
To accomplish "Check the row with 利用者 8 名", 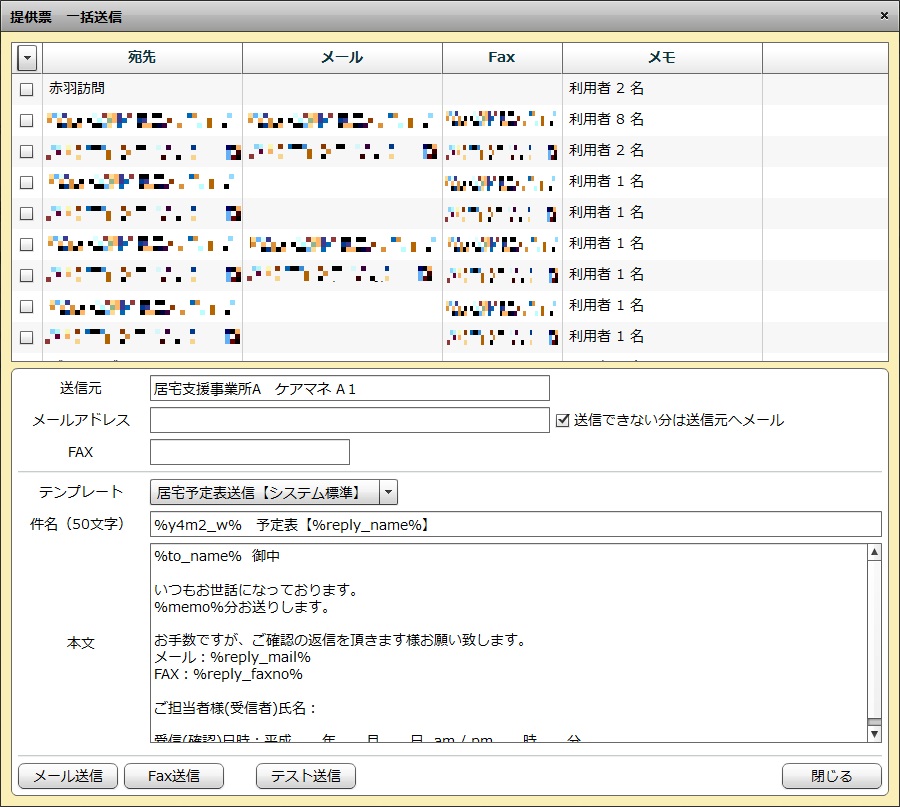I will pyautogui.click(x=27, y=120).
